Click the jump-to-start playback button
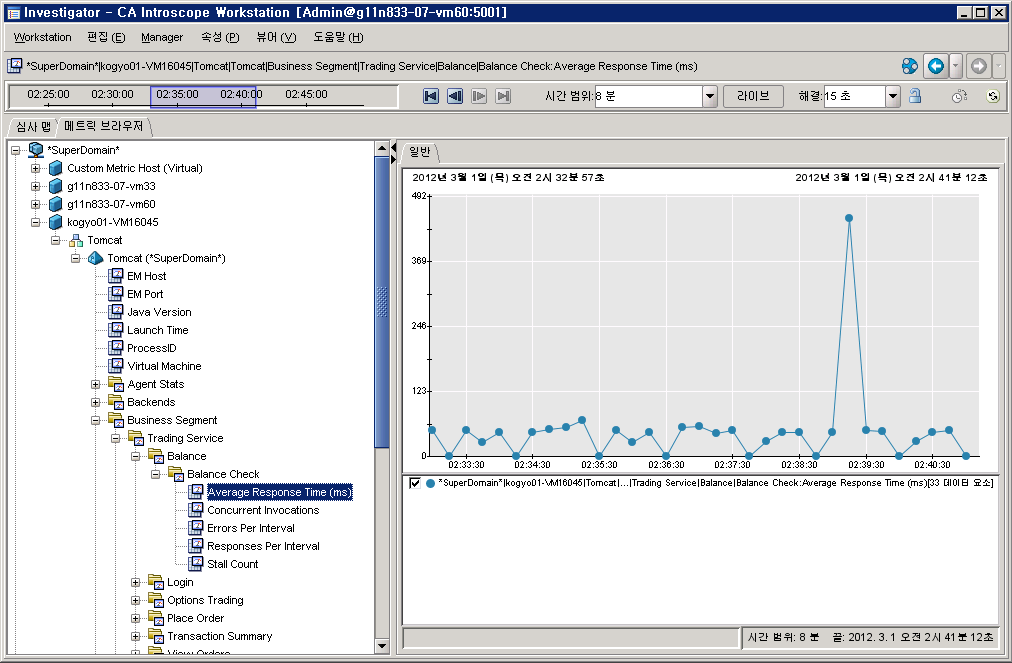 (x=431, y=96)
